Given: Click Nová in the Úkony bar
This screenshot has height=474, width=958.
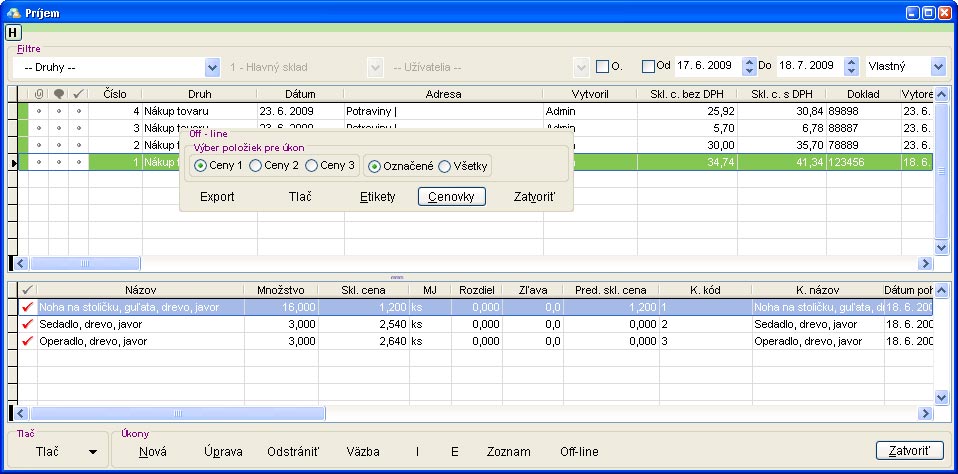Looking at the screenshot, I should coord(153,452).
